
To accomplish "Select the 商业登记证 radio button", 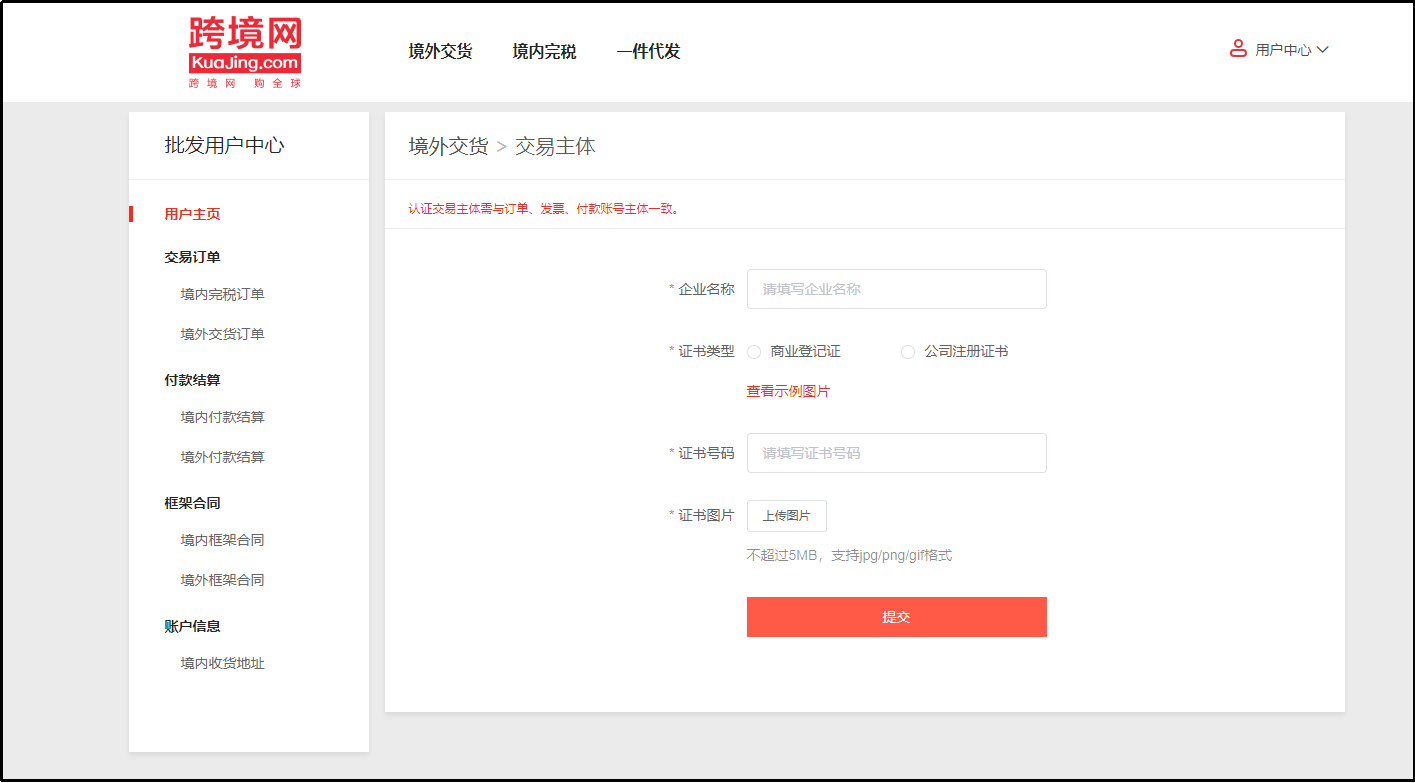I will [x=754, y=352].
